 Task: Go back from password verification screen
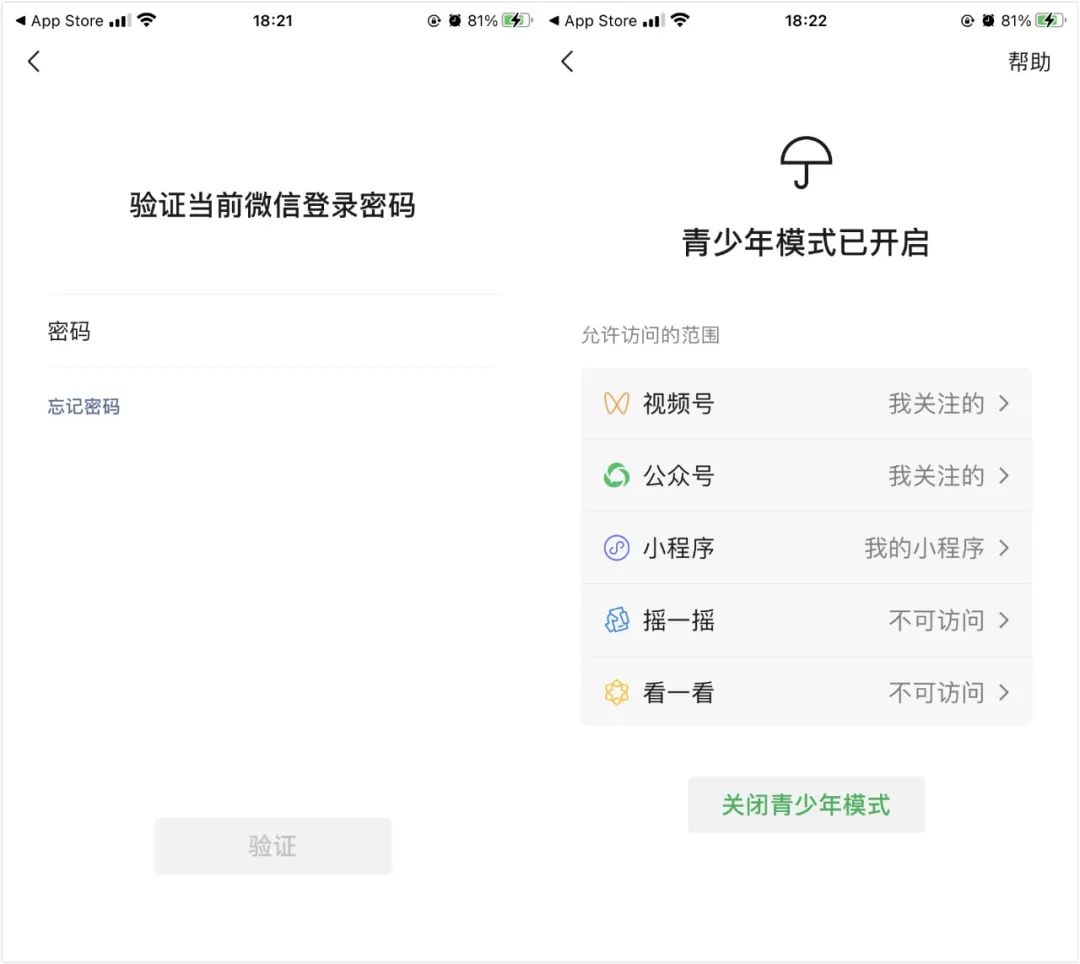(x=34, y=61)
